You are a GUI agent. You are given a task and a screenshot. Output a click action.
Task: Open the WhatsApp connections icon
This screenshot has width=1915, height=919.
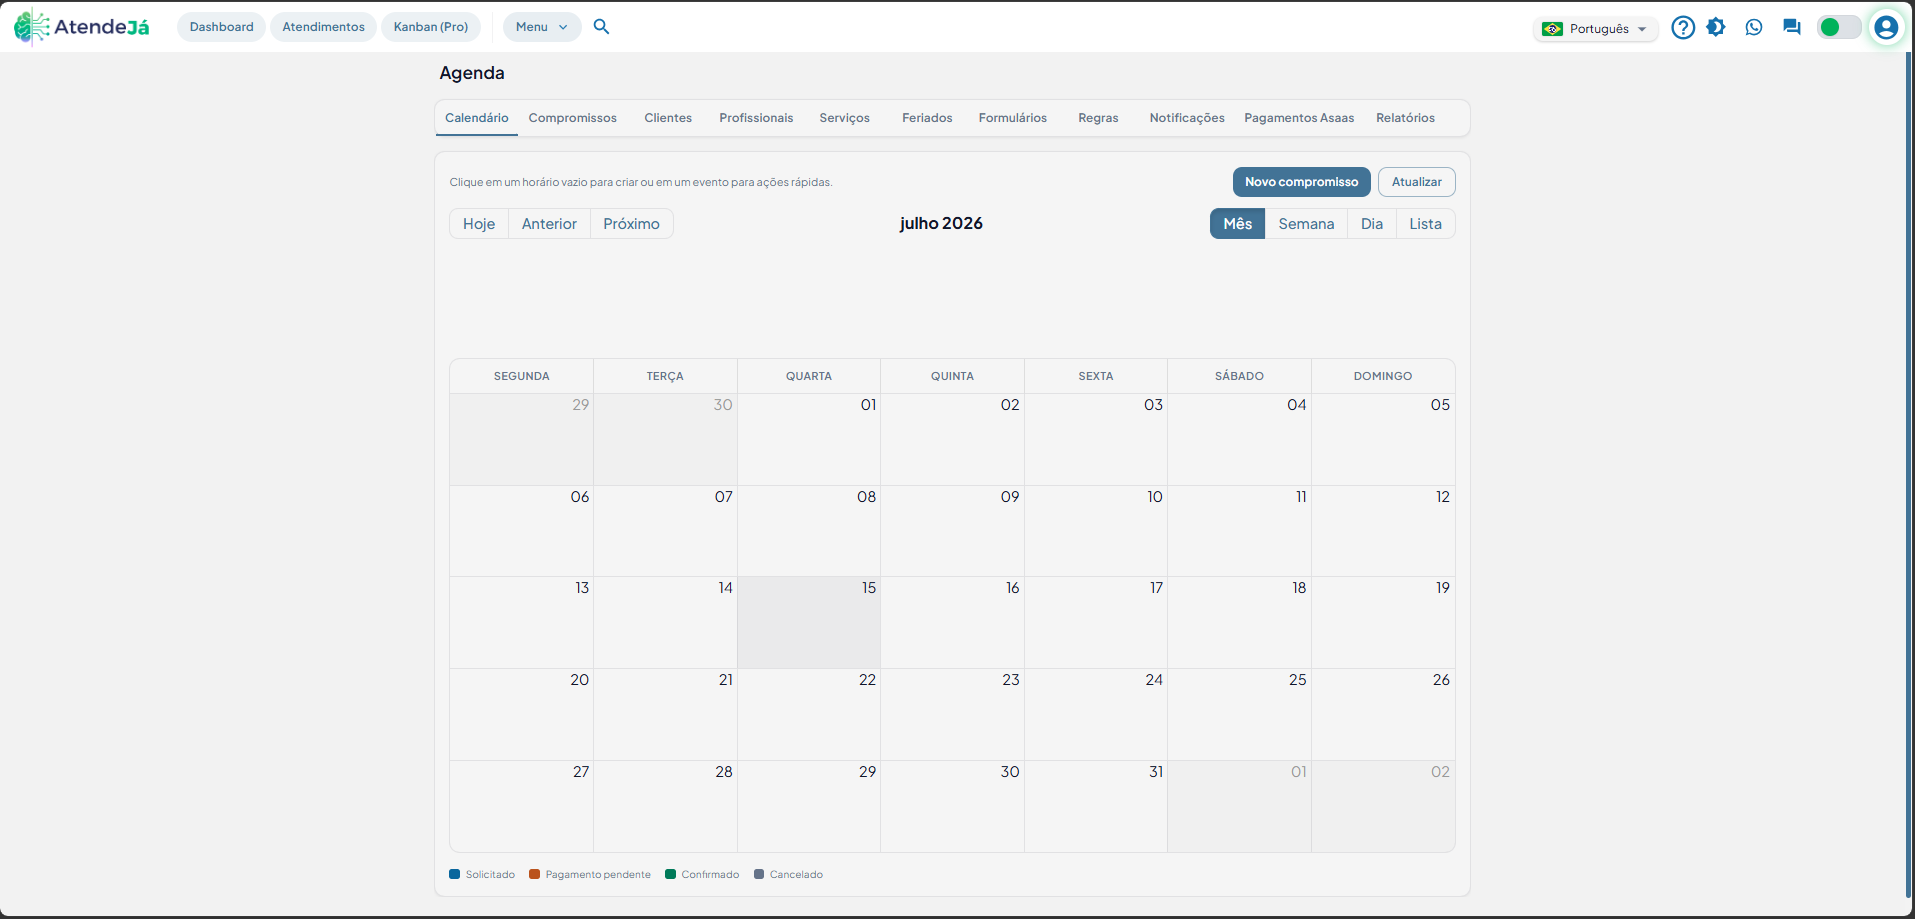[1754, 27]
